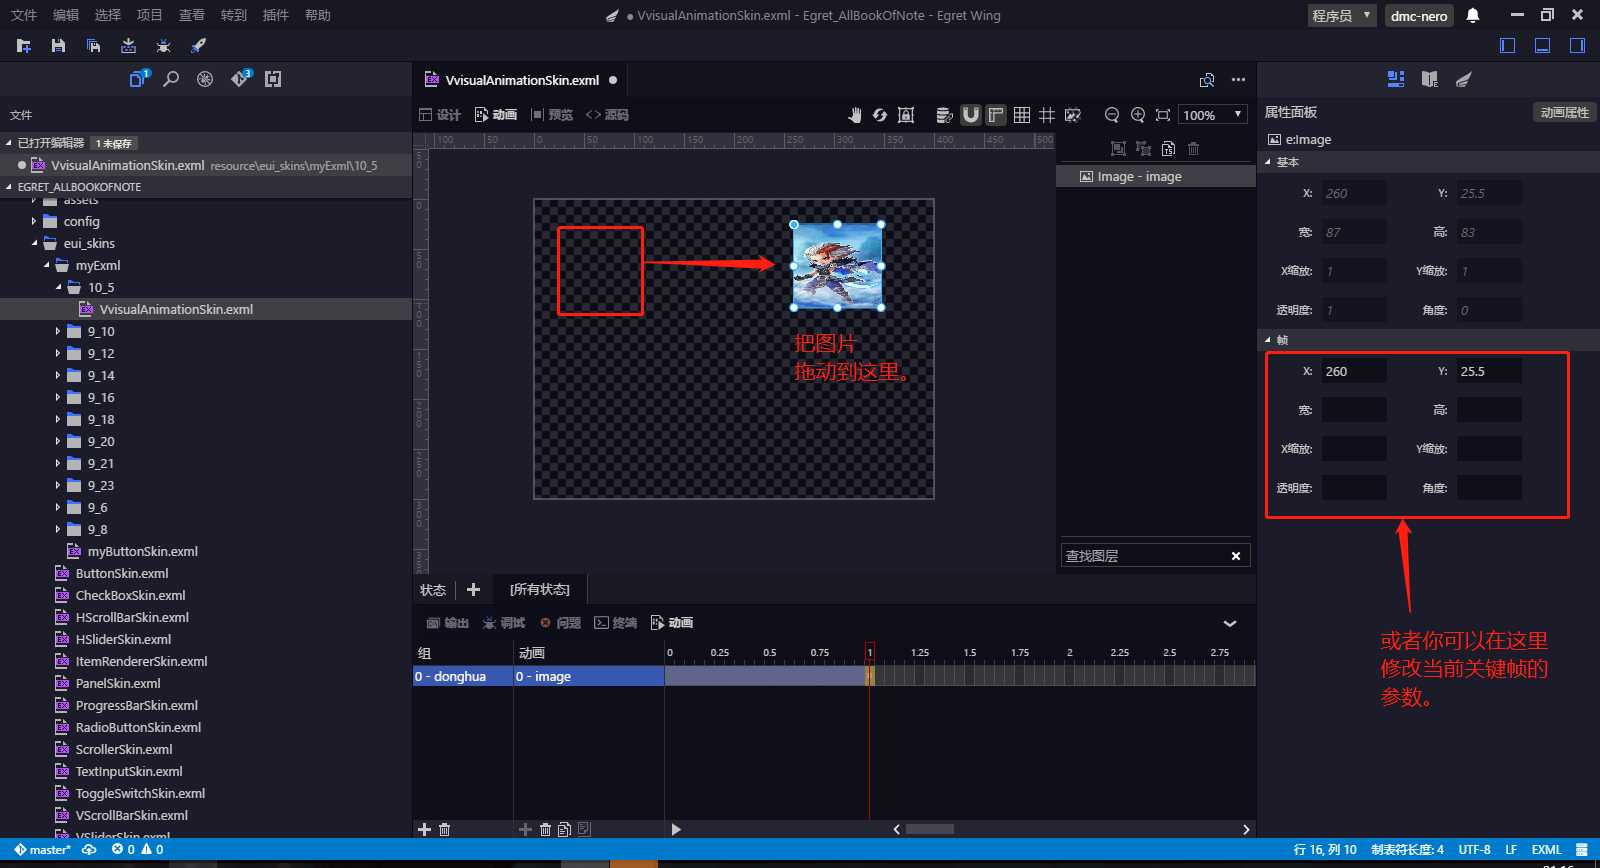1600x868 pixels.
Task: Switch to the 预览 preview view tab
Action: (x=552, y=115)
